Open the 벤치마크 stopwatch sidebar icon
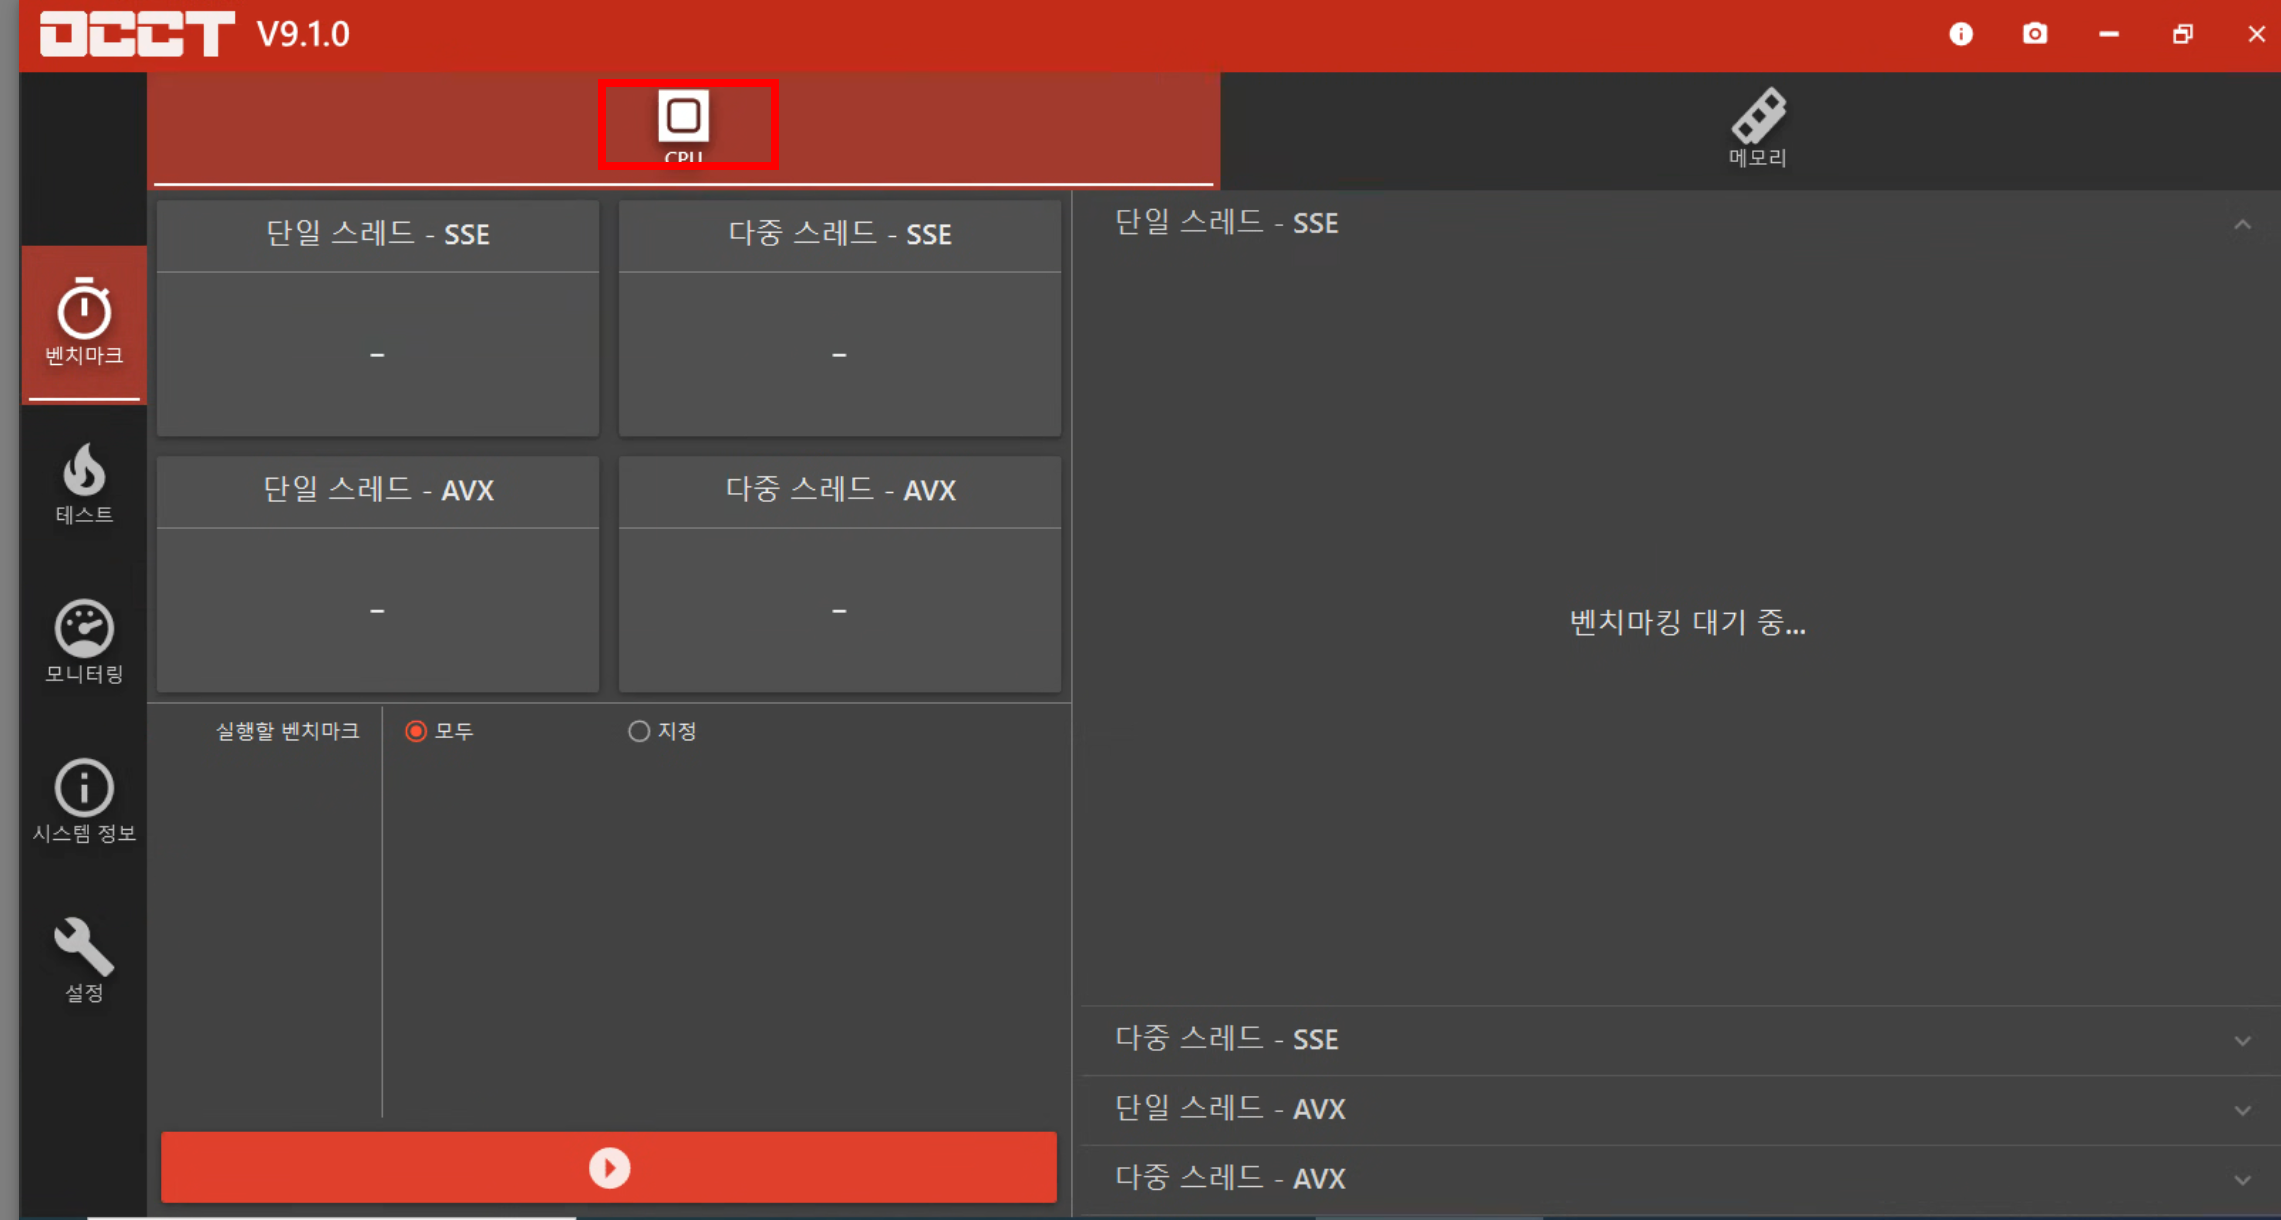The width and height of the screenshot is (2281, 1220). [84, 322]
